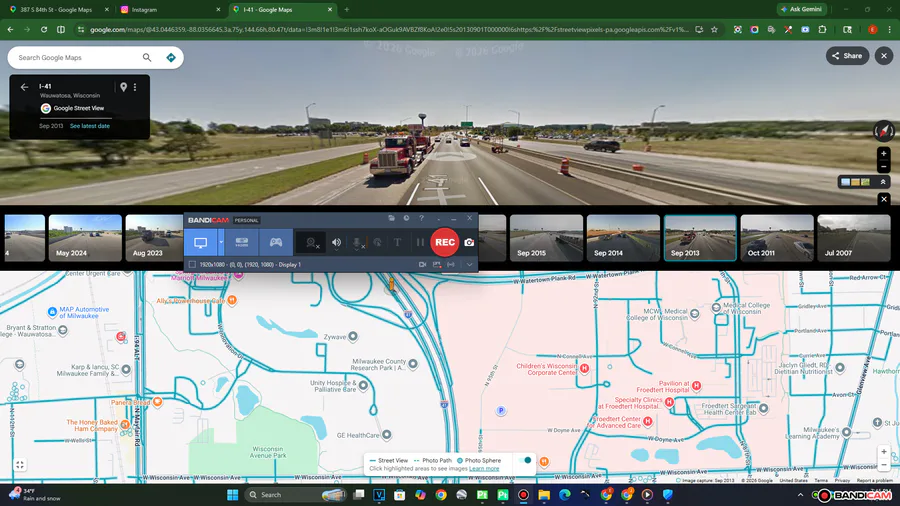The height and width of the screenshot is (506, 900).
Task: Start recording with REC button
Action: point(445,242)
